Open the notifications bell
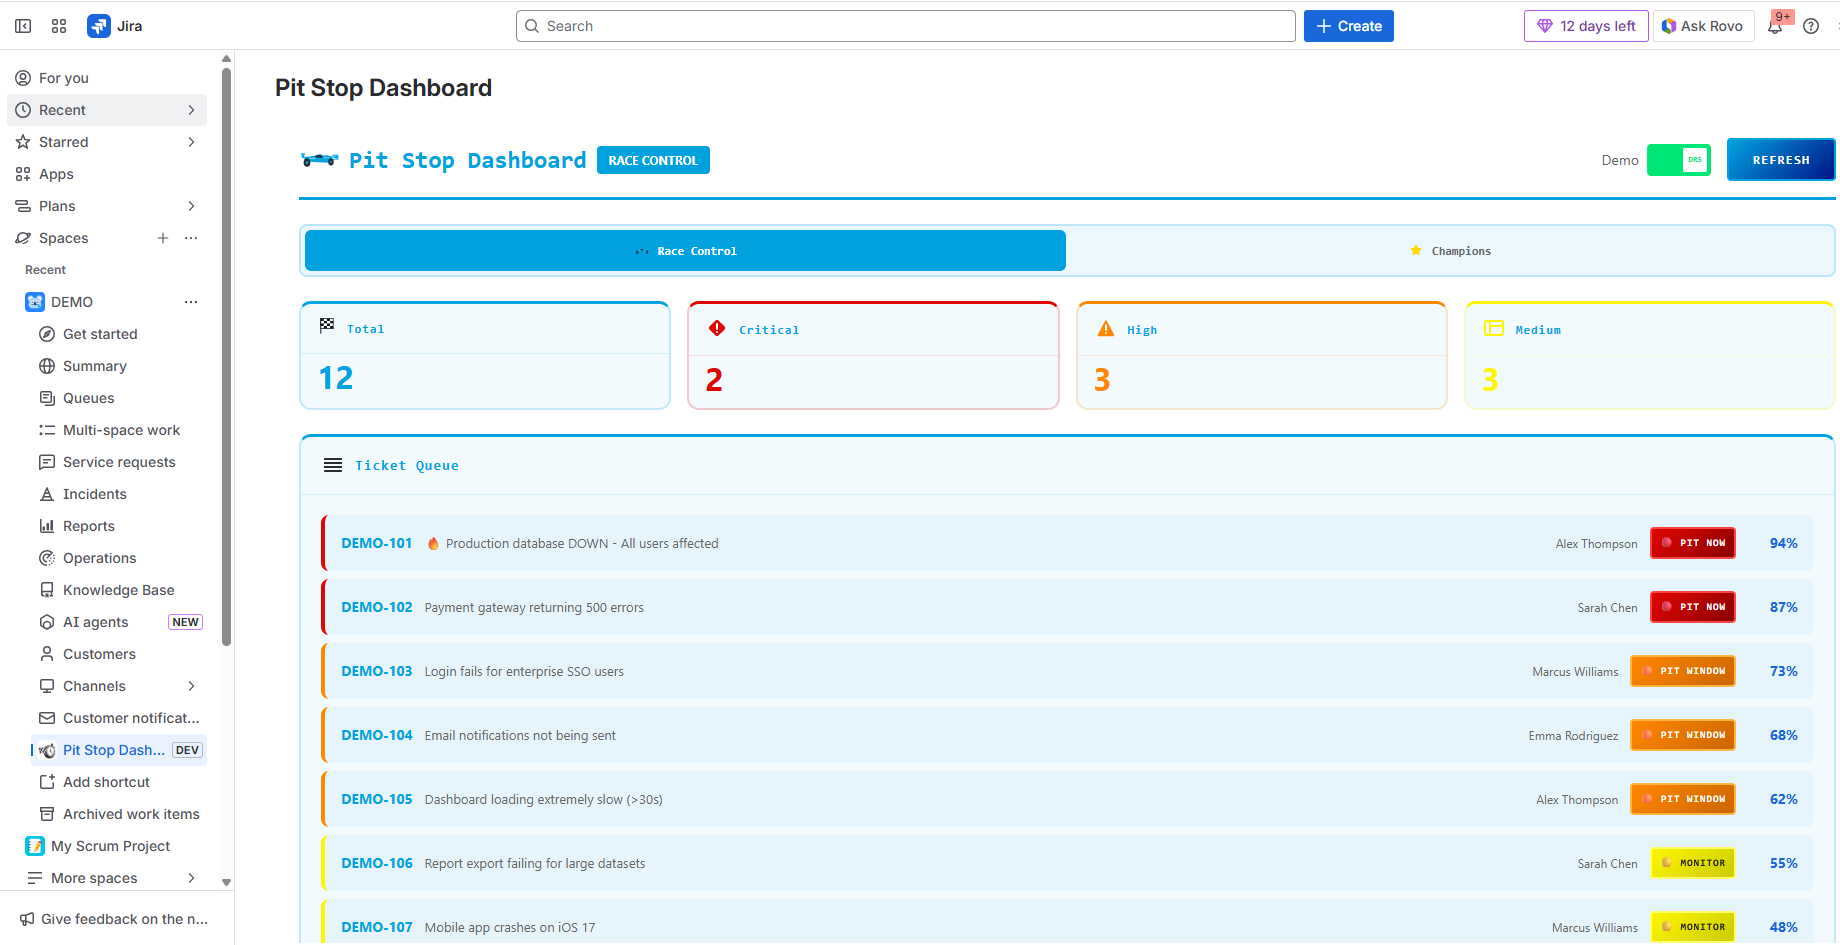Screen dimensions: 1840x945 1775,26
